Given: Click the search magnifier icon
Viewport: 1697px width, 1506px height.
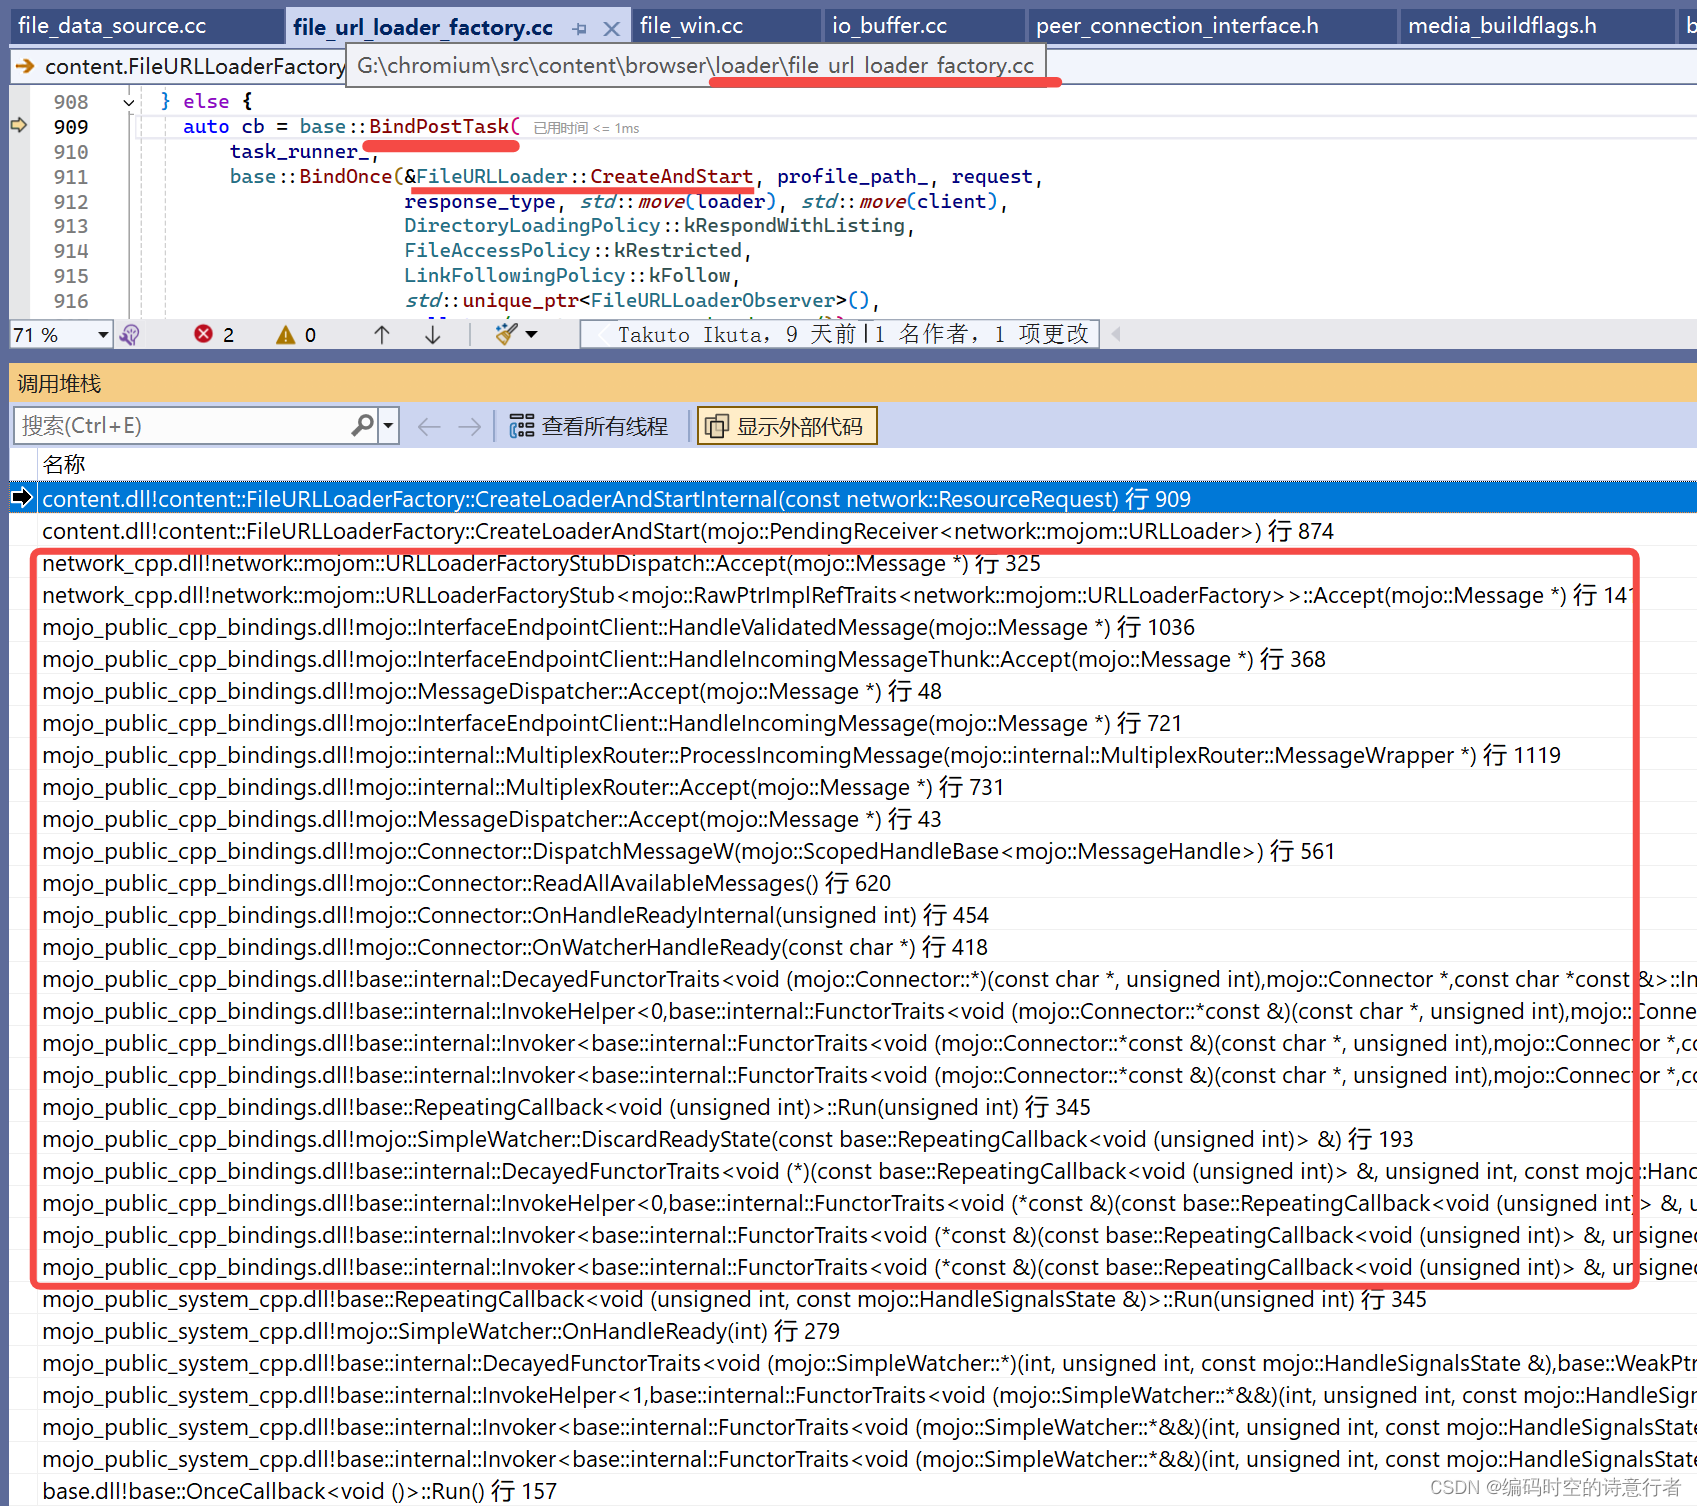Looking at the screenshot, I should click(363, 426).
